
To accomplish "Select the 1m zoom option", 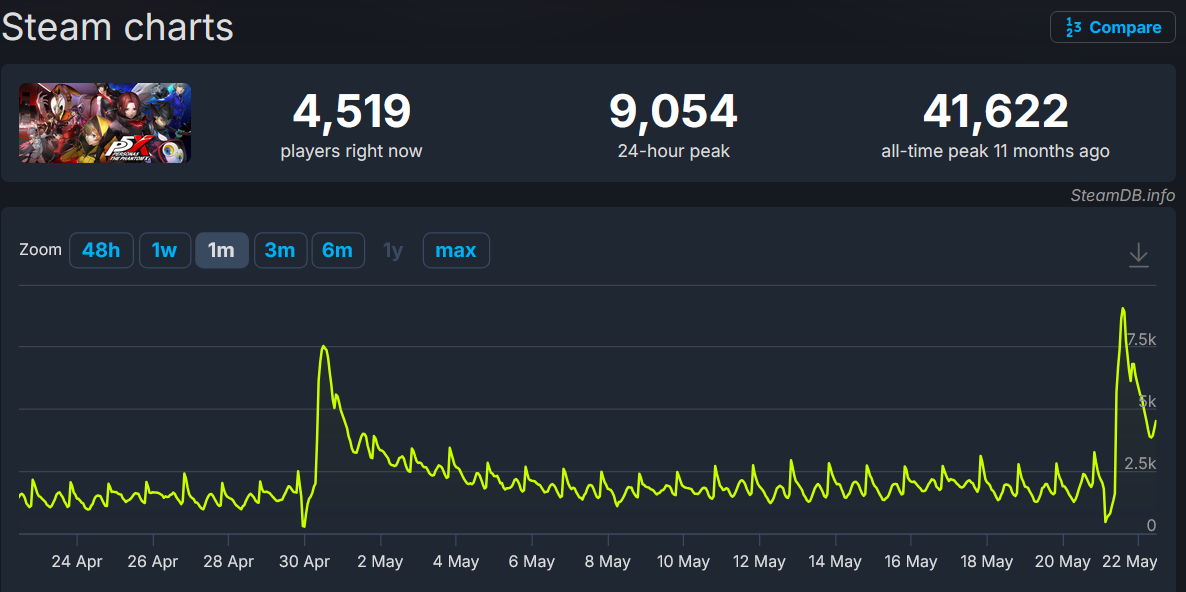I will click(222, 250).
